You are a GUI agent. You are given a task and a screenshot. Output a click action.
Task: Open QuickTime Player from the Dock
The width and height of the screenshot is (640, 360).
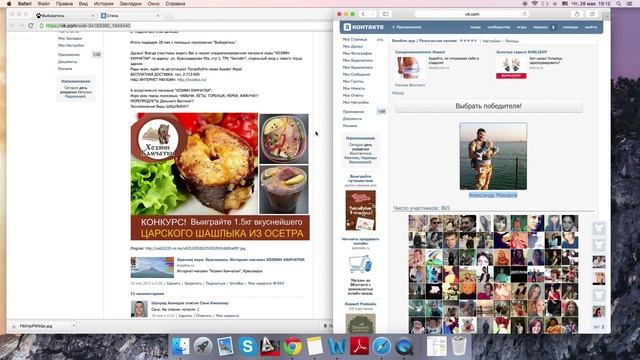click(404, 347)
